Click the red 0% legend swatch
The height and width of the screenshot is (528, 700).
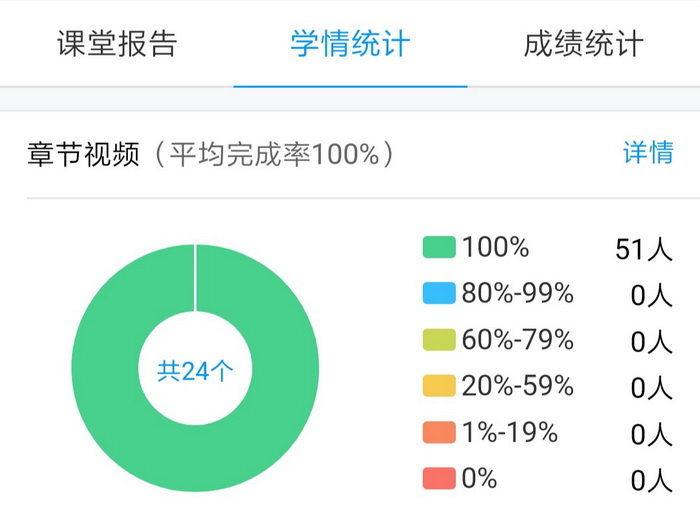click(x=439, y=478)
